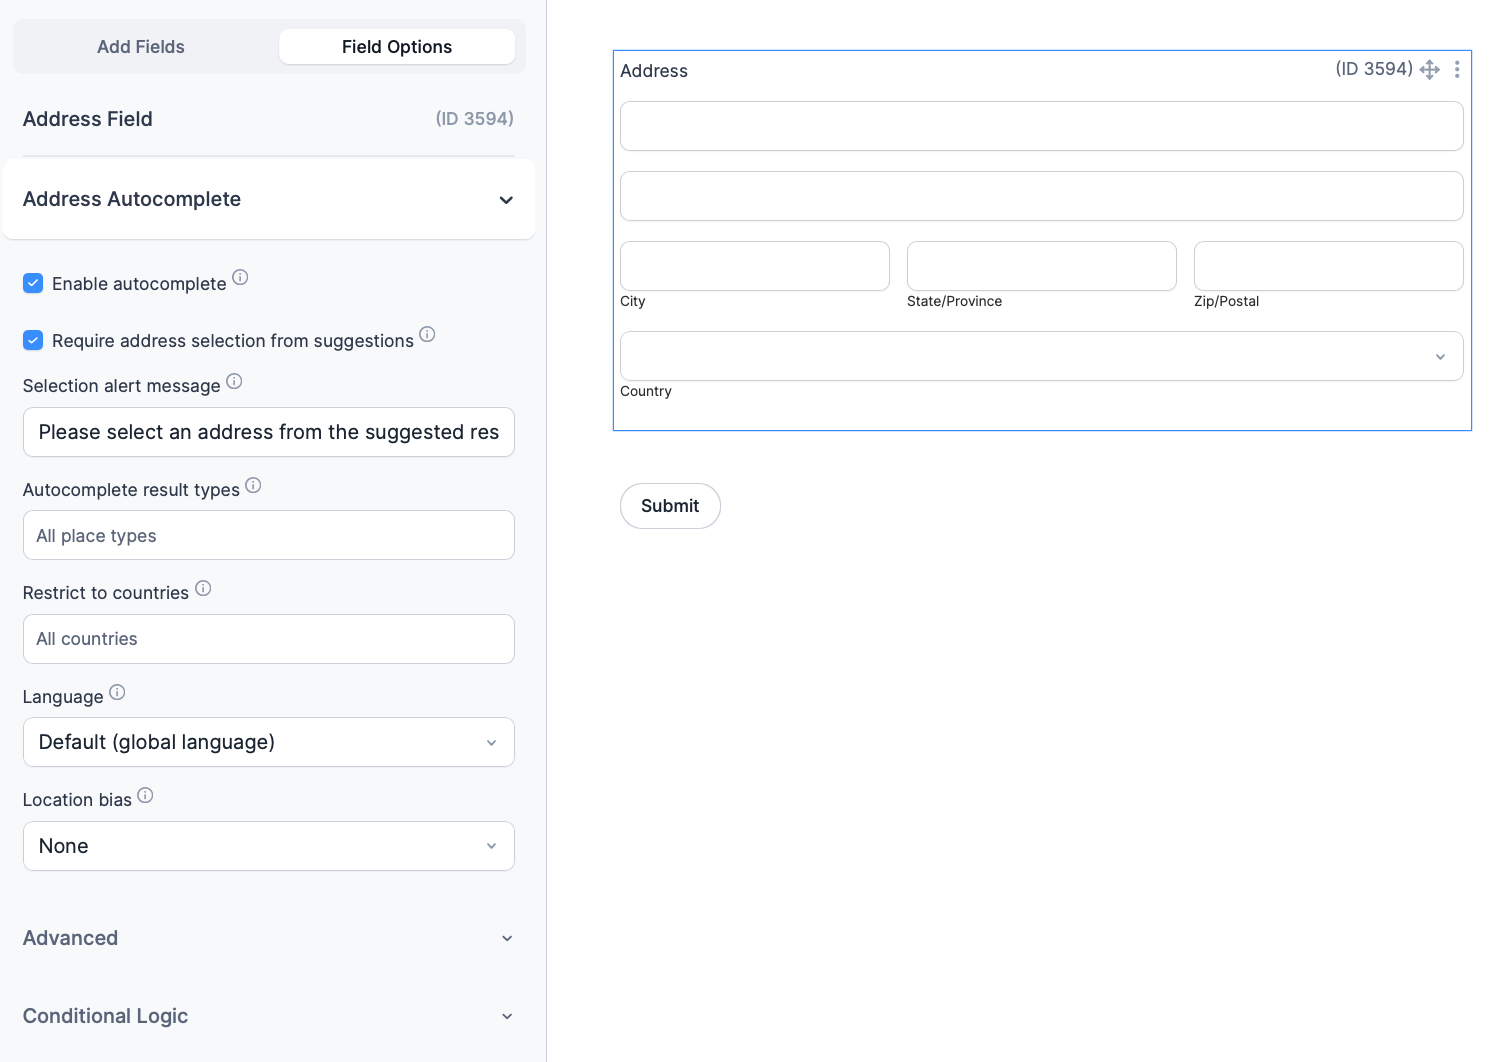Screen dimensions: 1493x1062
Task: Click the sidebar "(ID 3594)" text
Action: 475,119
